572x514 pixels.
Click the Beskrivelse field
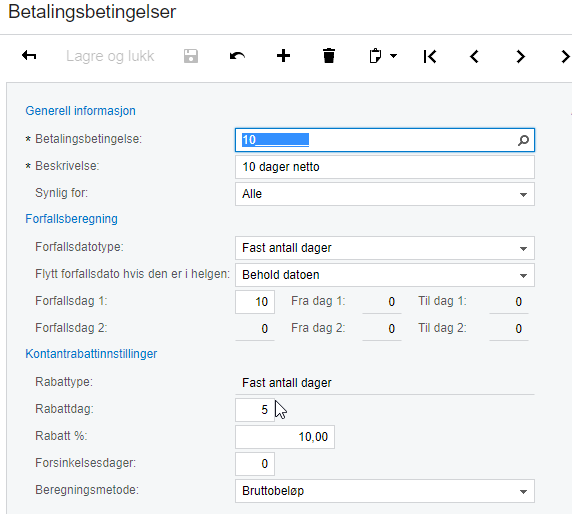point(385,167)
